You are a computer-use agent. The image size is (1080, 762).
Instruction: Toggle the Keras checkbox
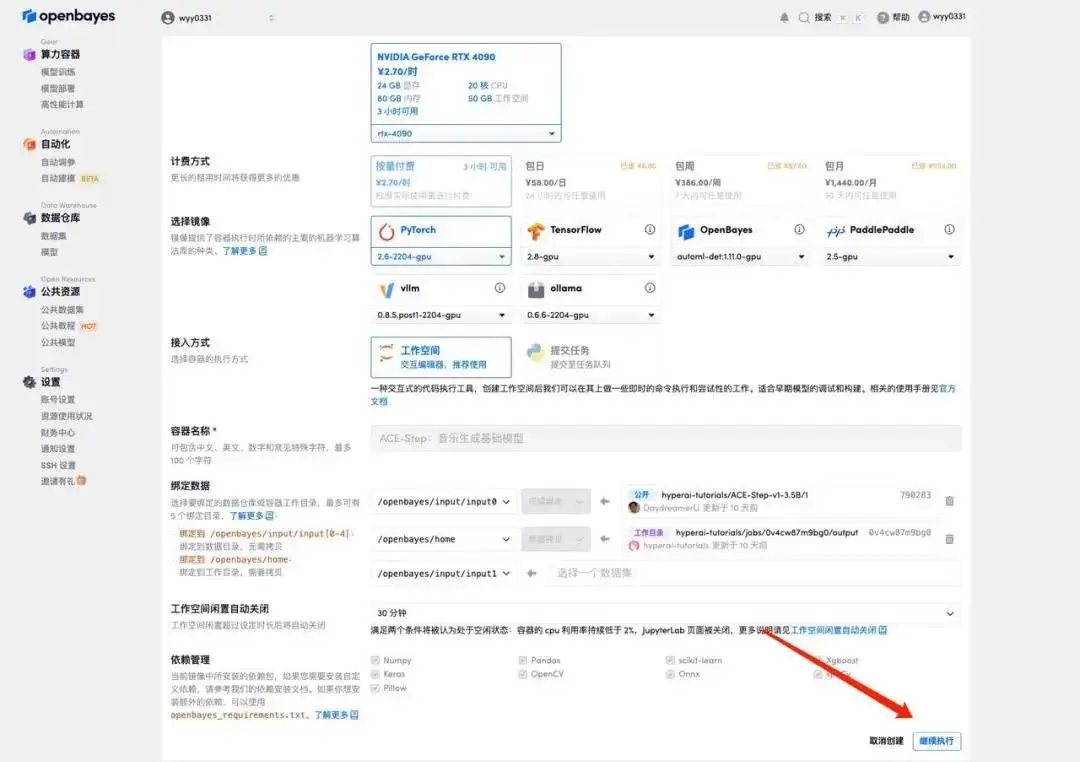click(x=375, y=674)
